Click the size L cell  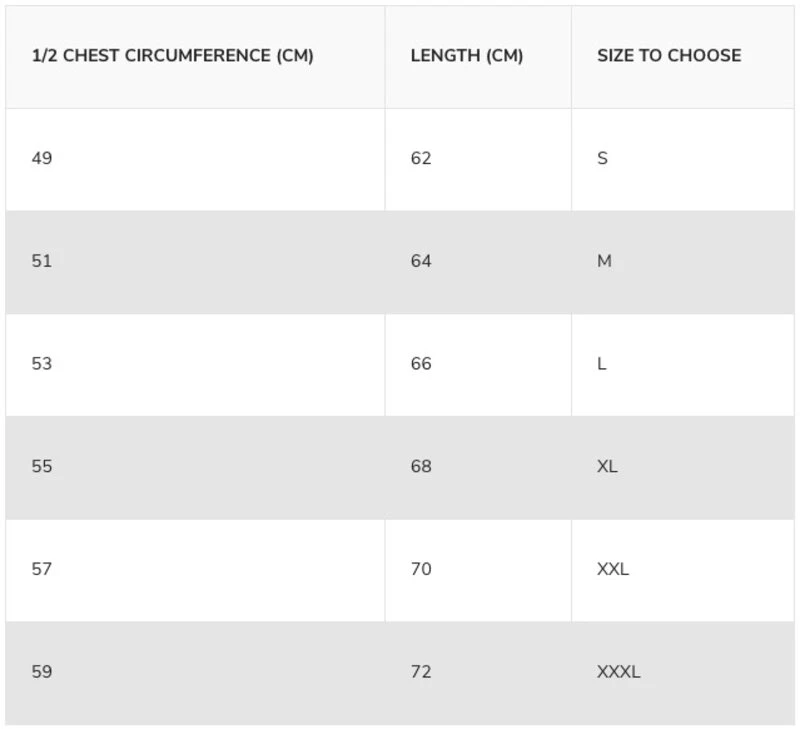click(x=602, y=364)
